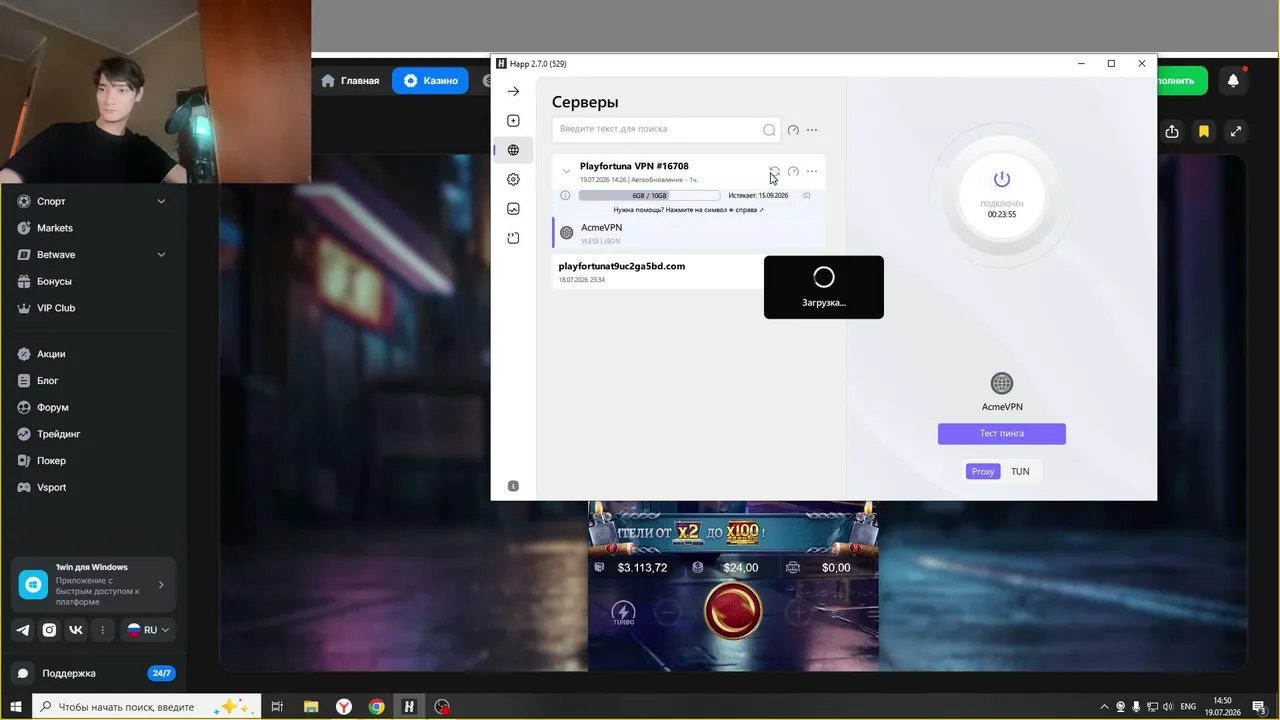Select the Казино tab

[431, 81]
